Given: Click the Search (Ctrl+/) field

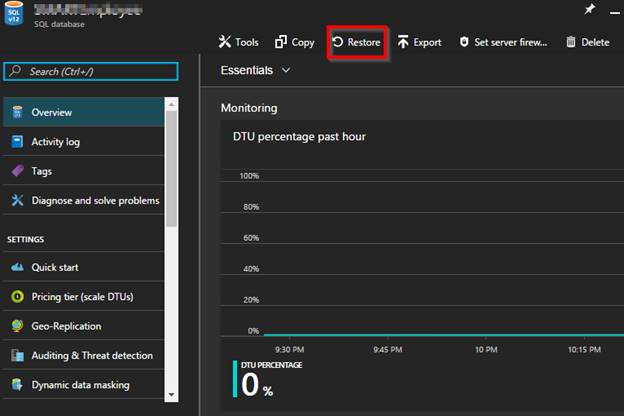Looking at the screenshot, I should (92, 72).
